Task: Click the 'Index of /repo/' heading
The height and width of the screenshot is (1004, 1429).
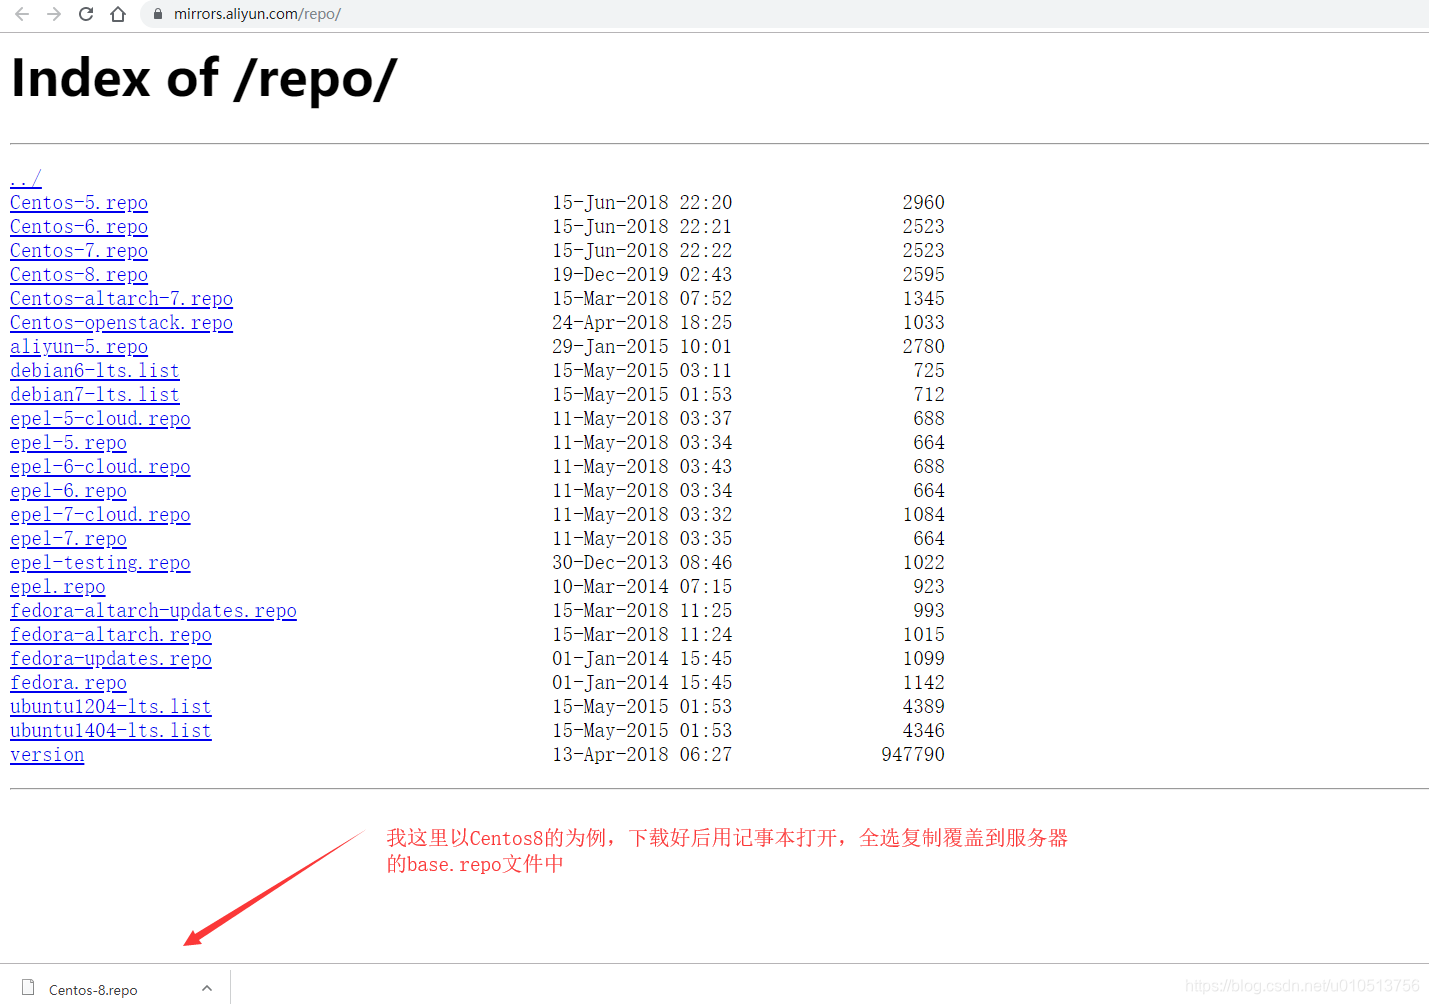Action: pyautogui.click(x=204, y=79)
